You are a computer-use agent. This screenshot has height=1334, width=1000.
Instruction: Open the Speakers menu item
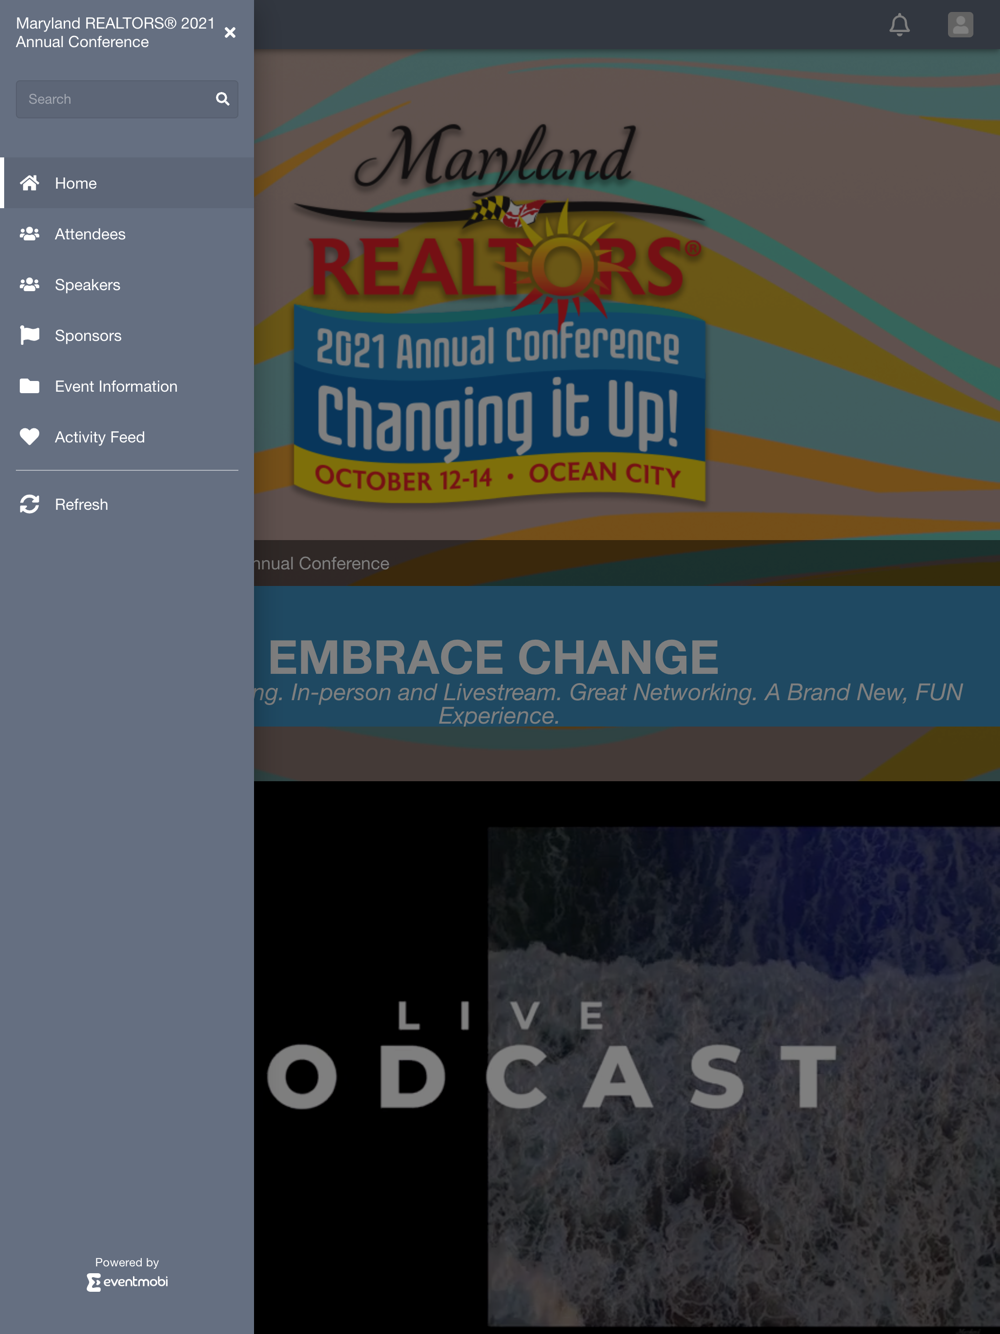click(127, 285)
